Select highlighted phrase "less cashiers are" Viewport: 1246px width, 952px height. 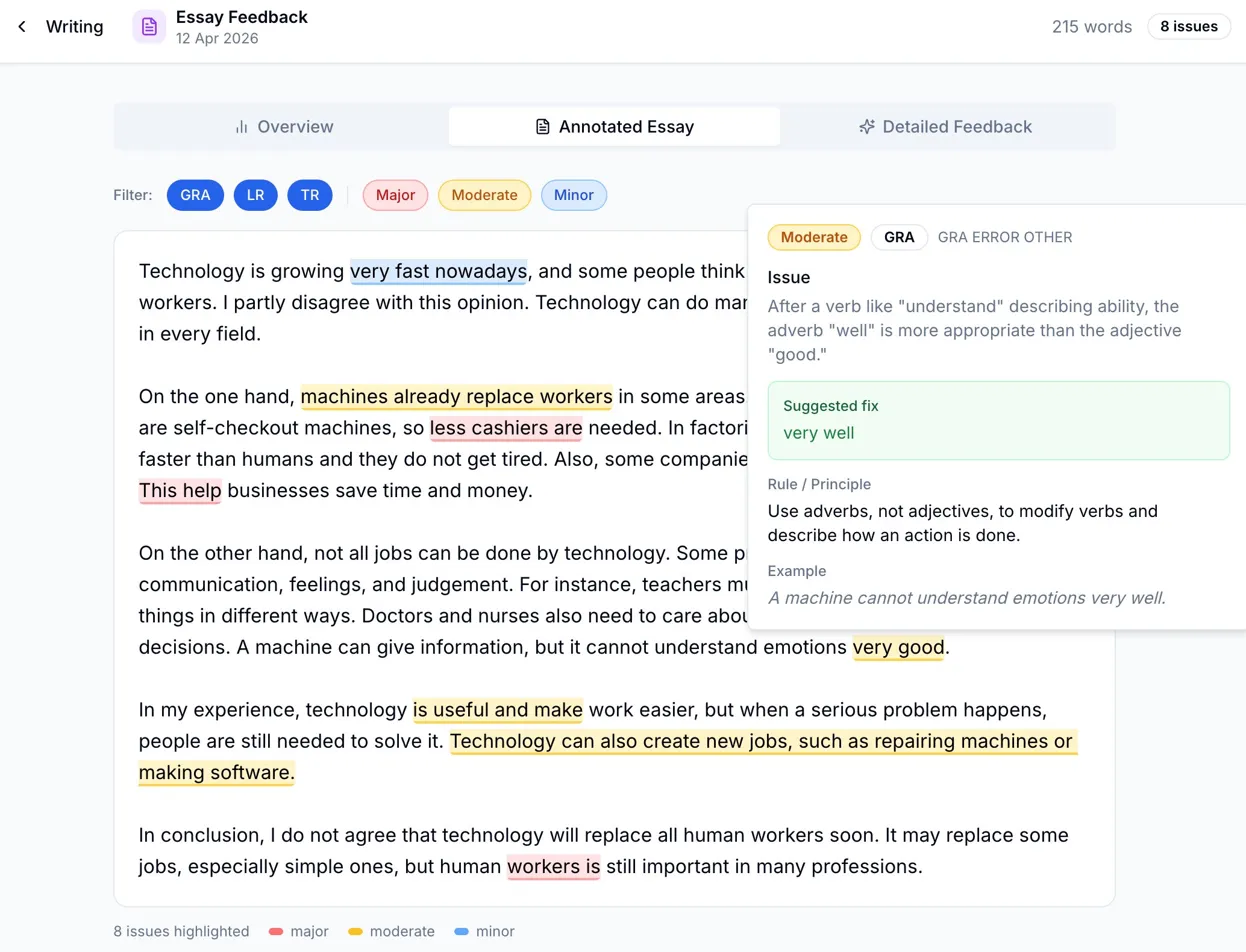pos(506,428)
